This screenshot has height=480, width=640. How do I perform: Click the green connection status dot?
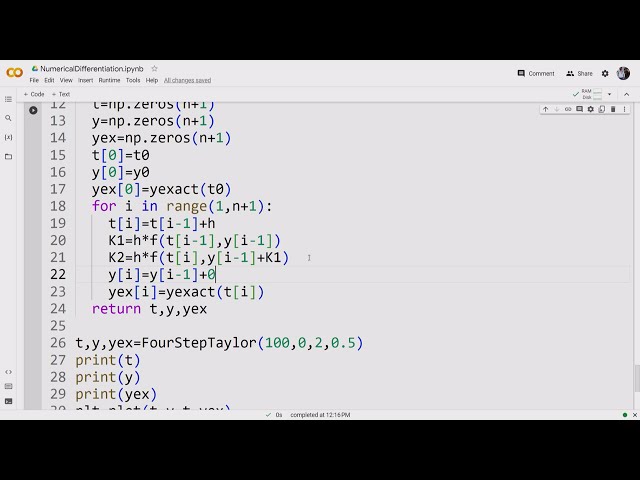pos(624,415)
